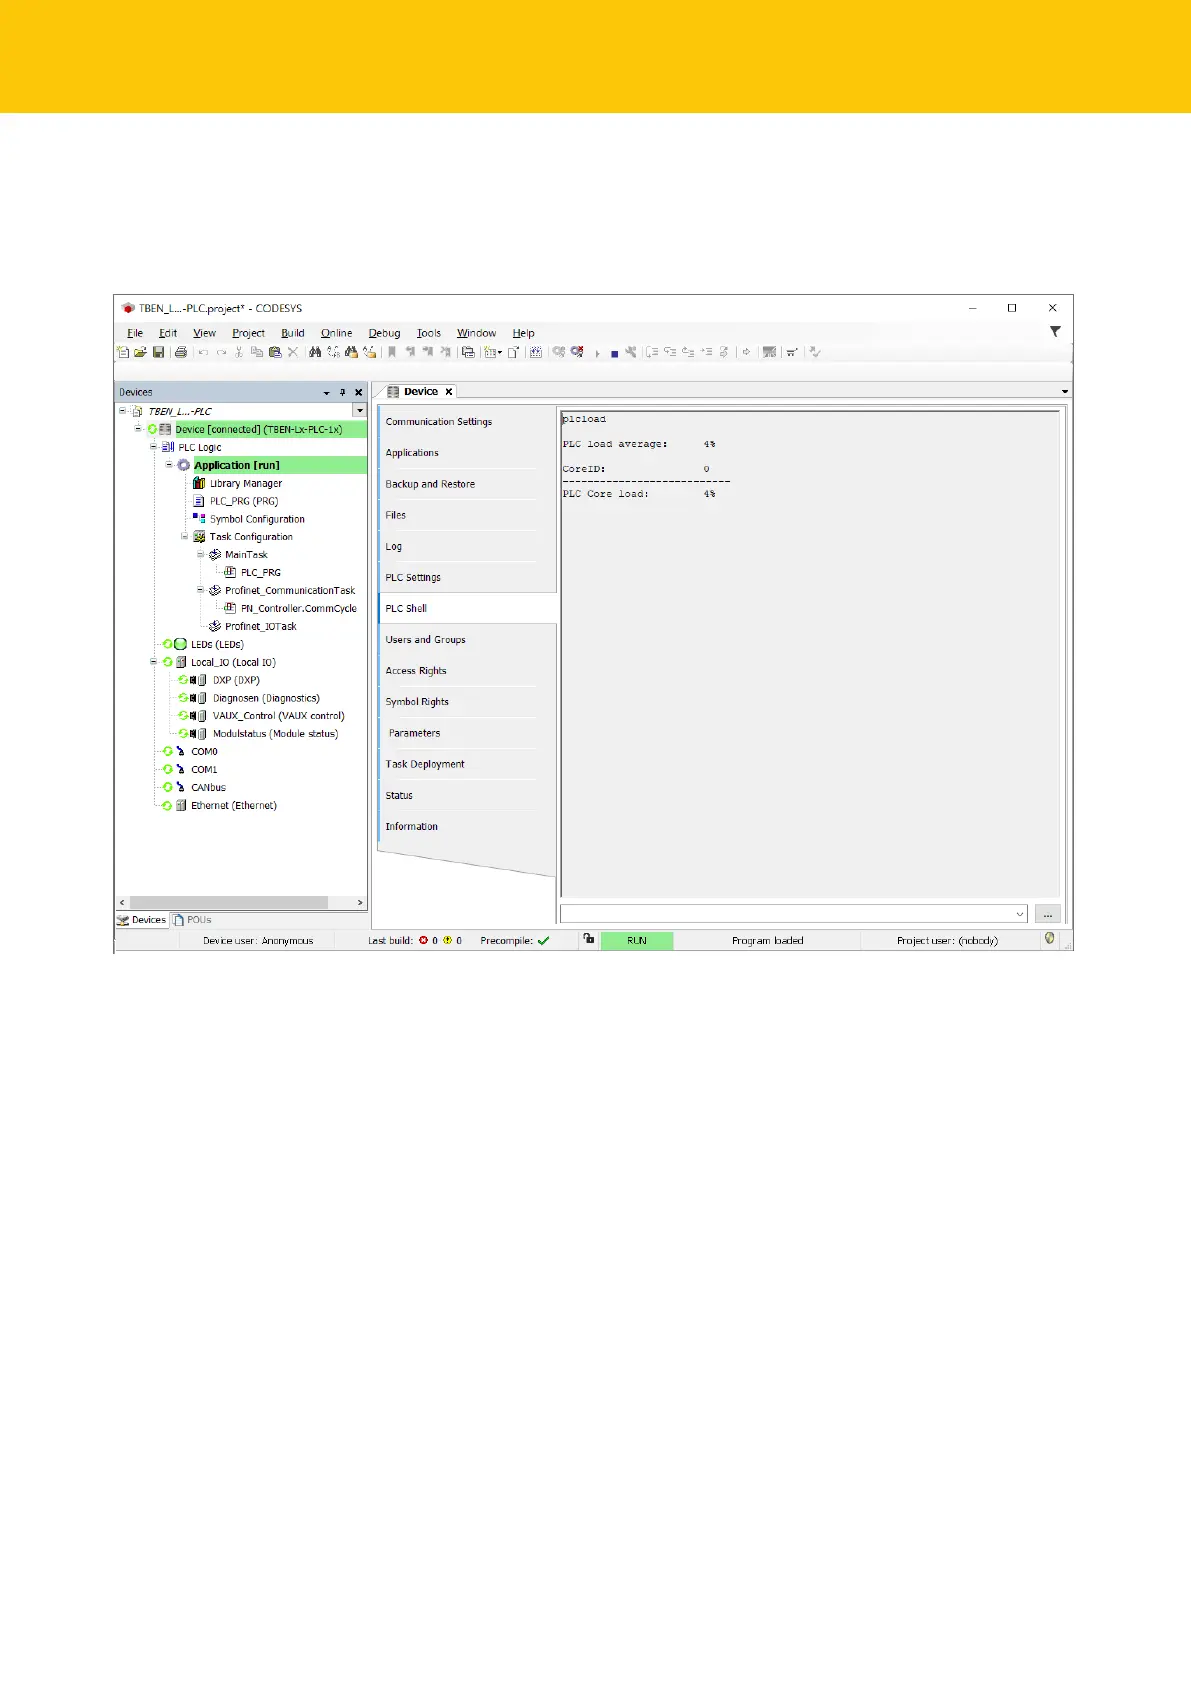
Task: Collapse the PLC Logic tree node
Action: [153, 447]
